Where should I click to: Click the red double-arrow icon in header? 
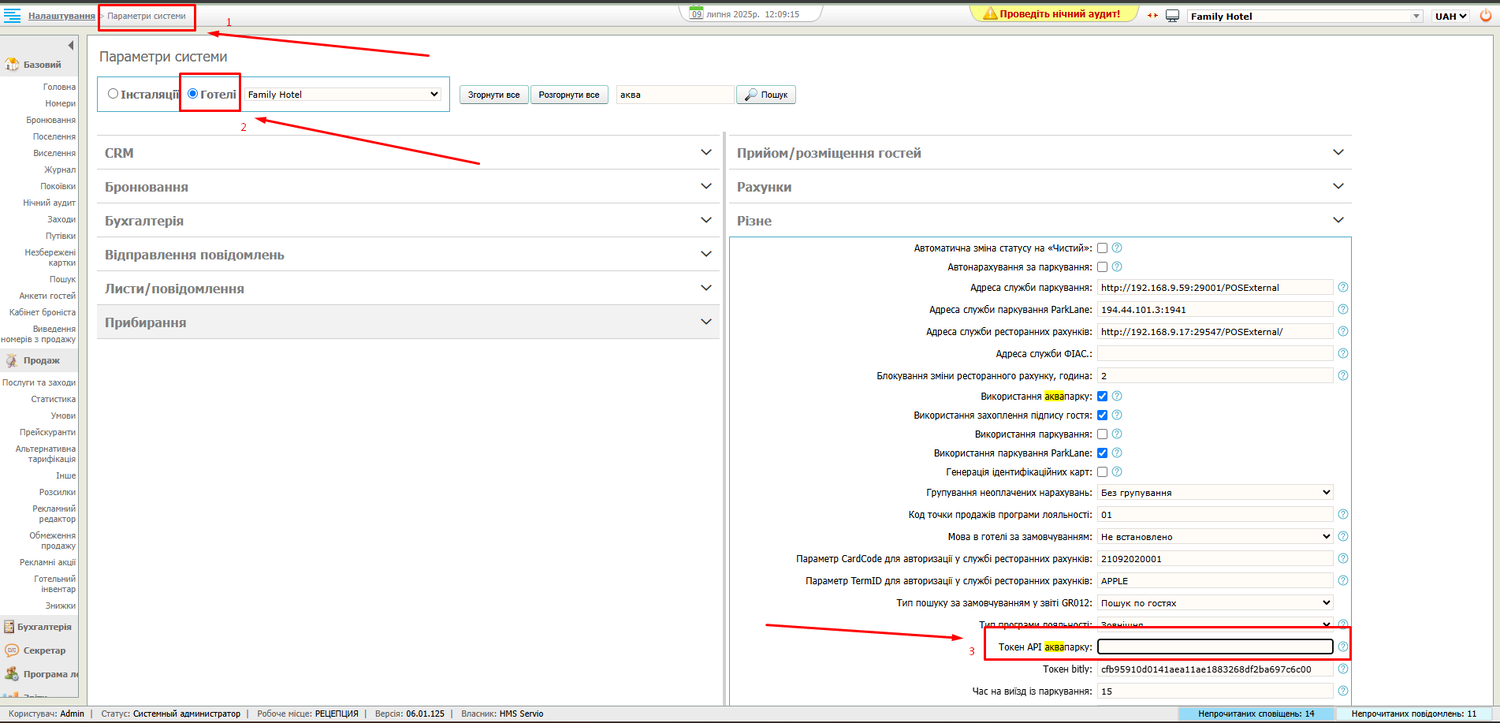[x=1152, y=16]
